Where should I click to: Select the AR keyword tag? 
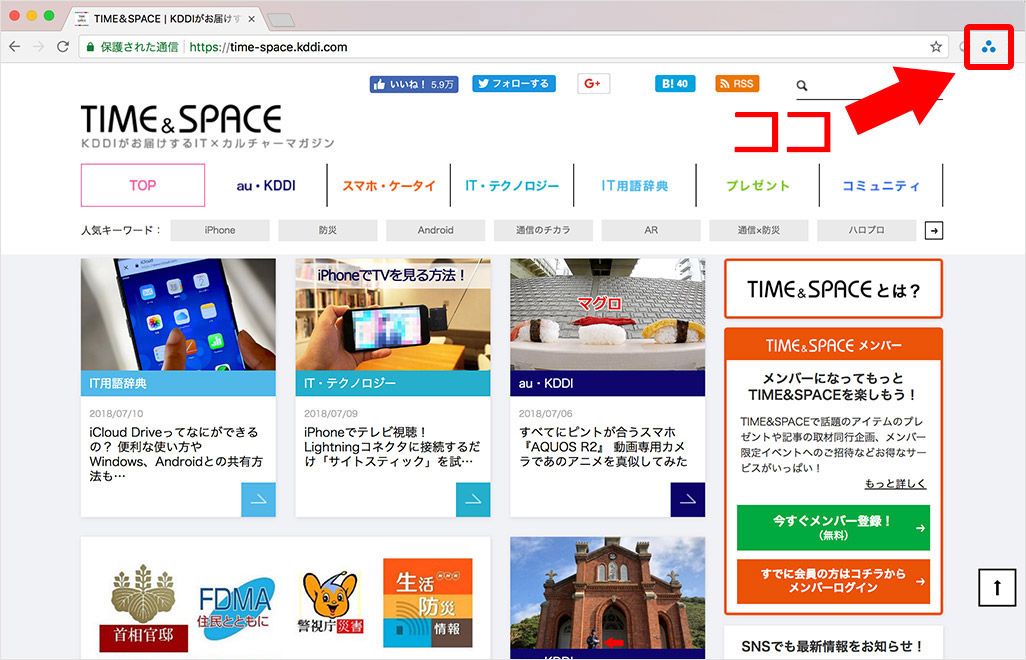pos(651,230)
